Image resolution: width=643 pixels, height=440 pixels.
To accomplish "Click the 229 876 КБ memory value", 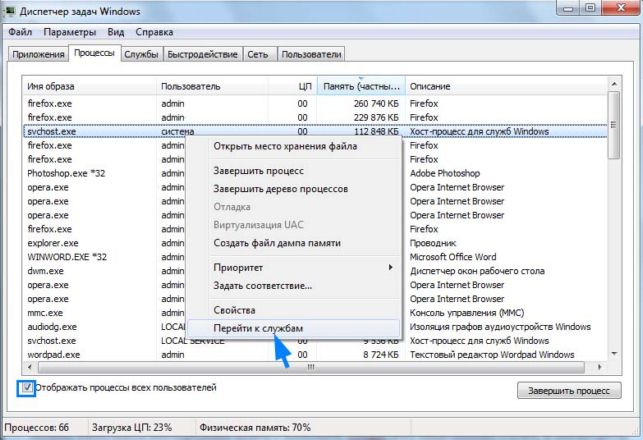I will [376, 118].
